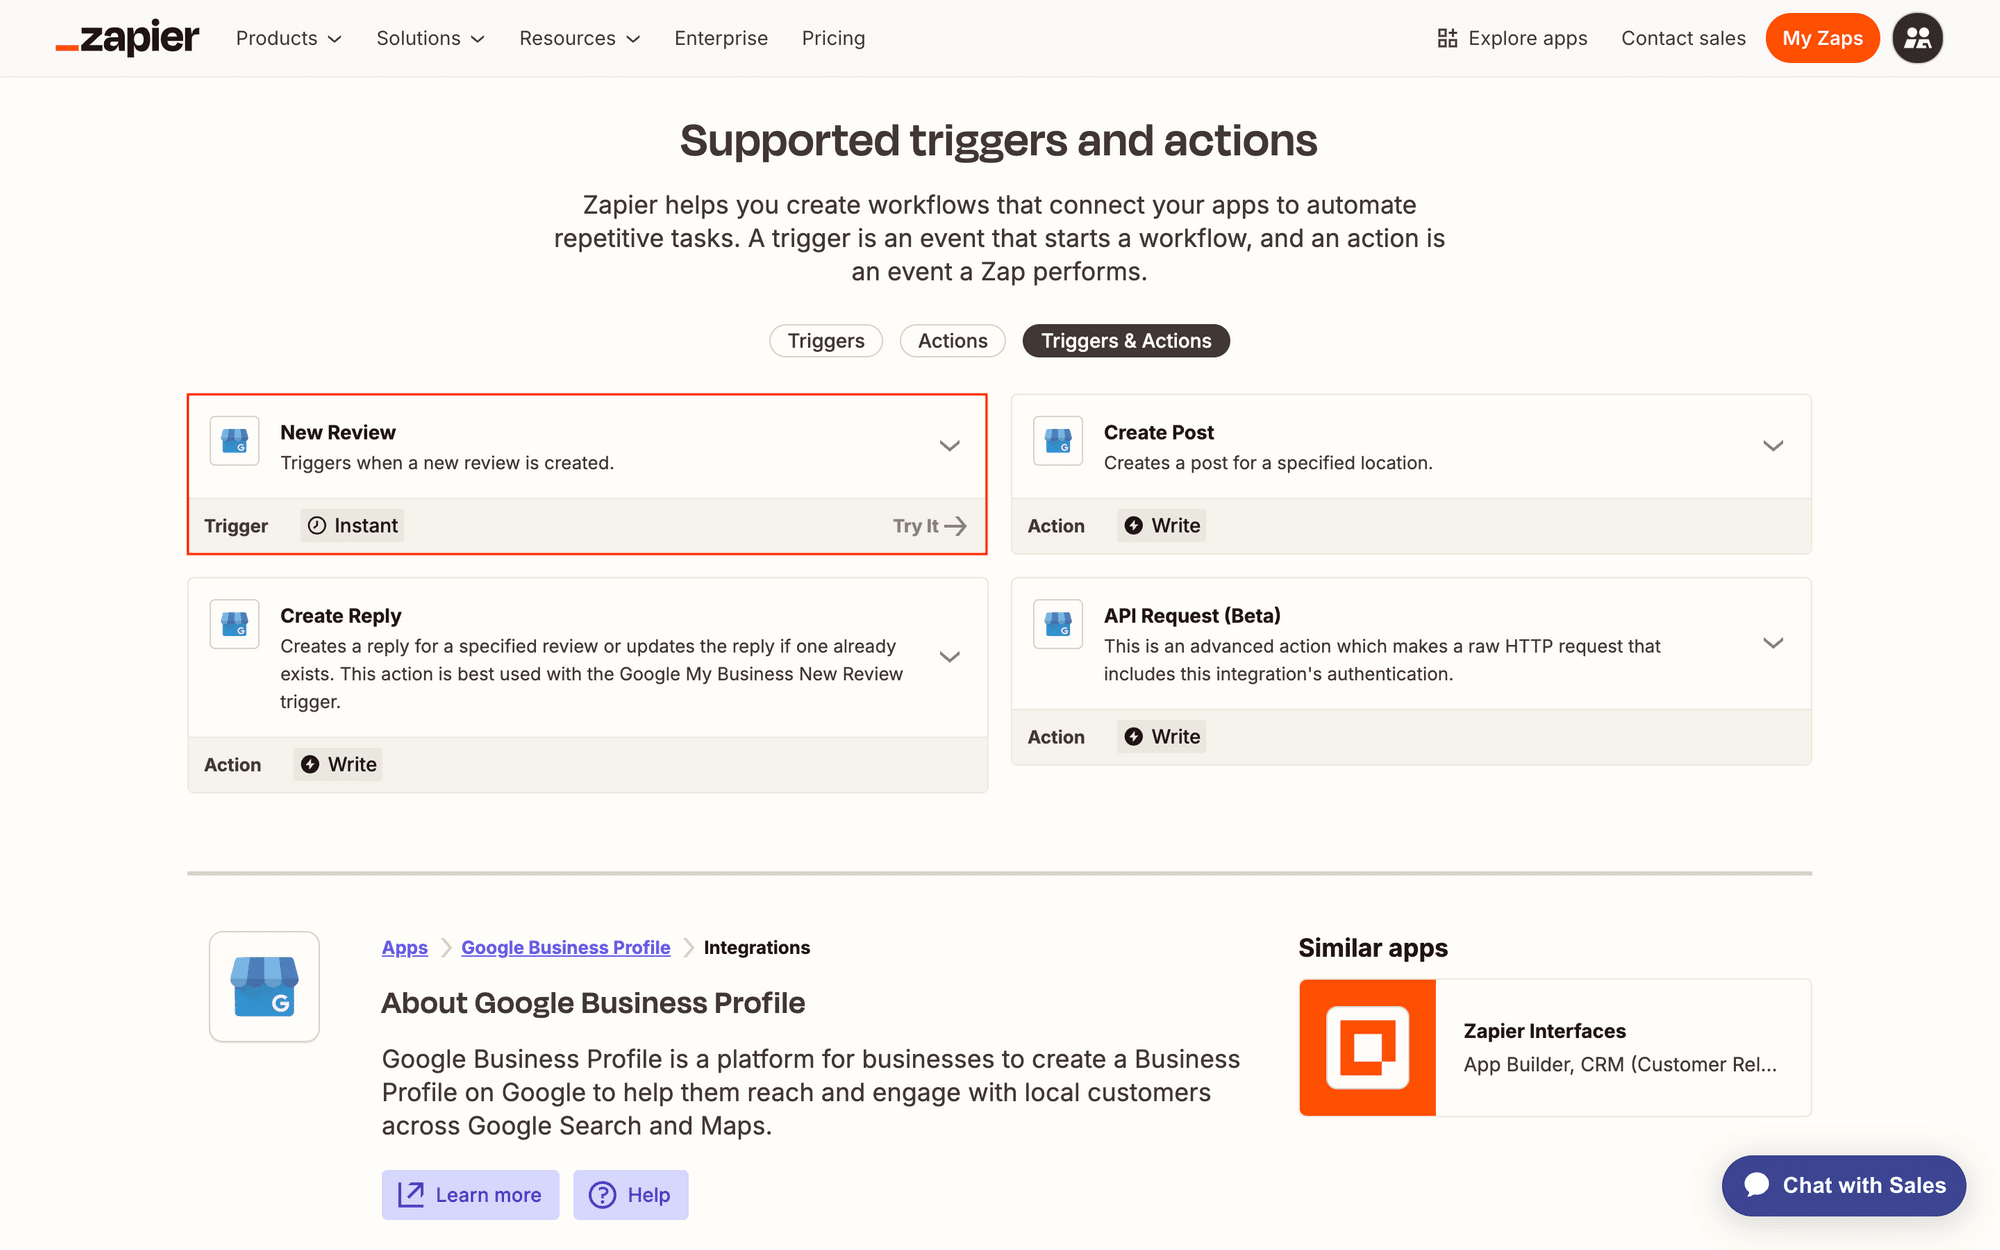This screenshot has width=2000, height=1250.
Task: Click Contact sales
Action: click(1683, 38)
